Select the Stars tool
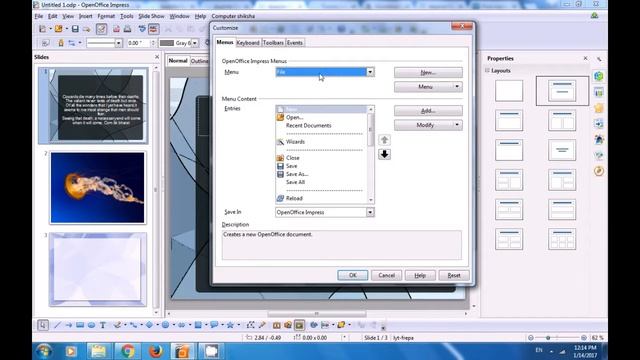640x360 pixels. click(x=230, y=325)
